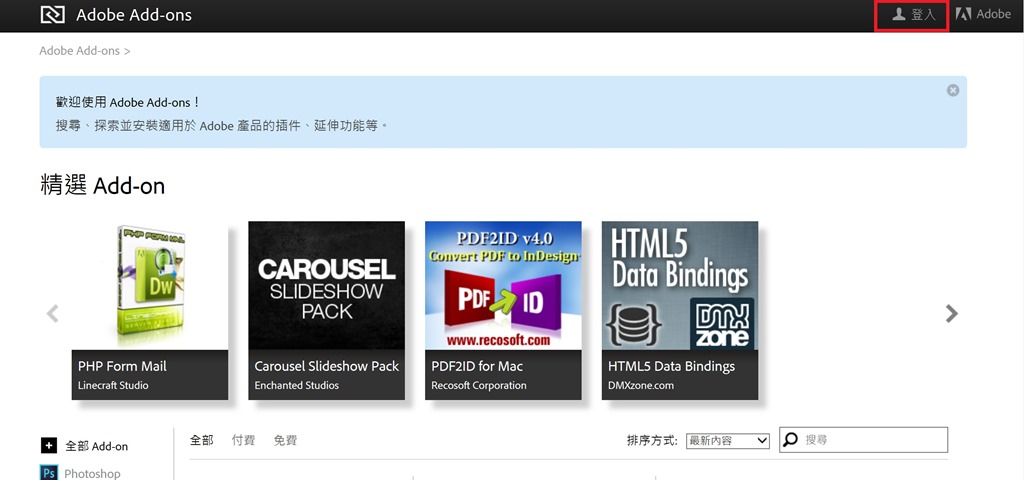Switch to the 全部 filter tab

pyautogui.click(x=202, y=441)
